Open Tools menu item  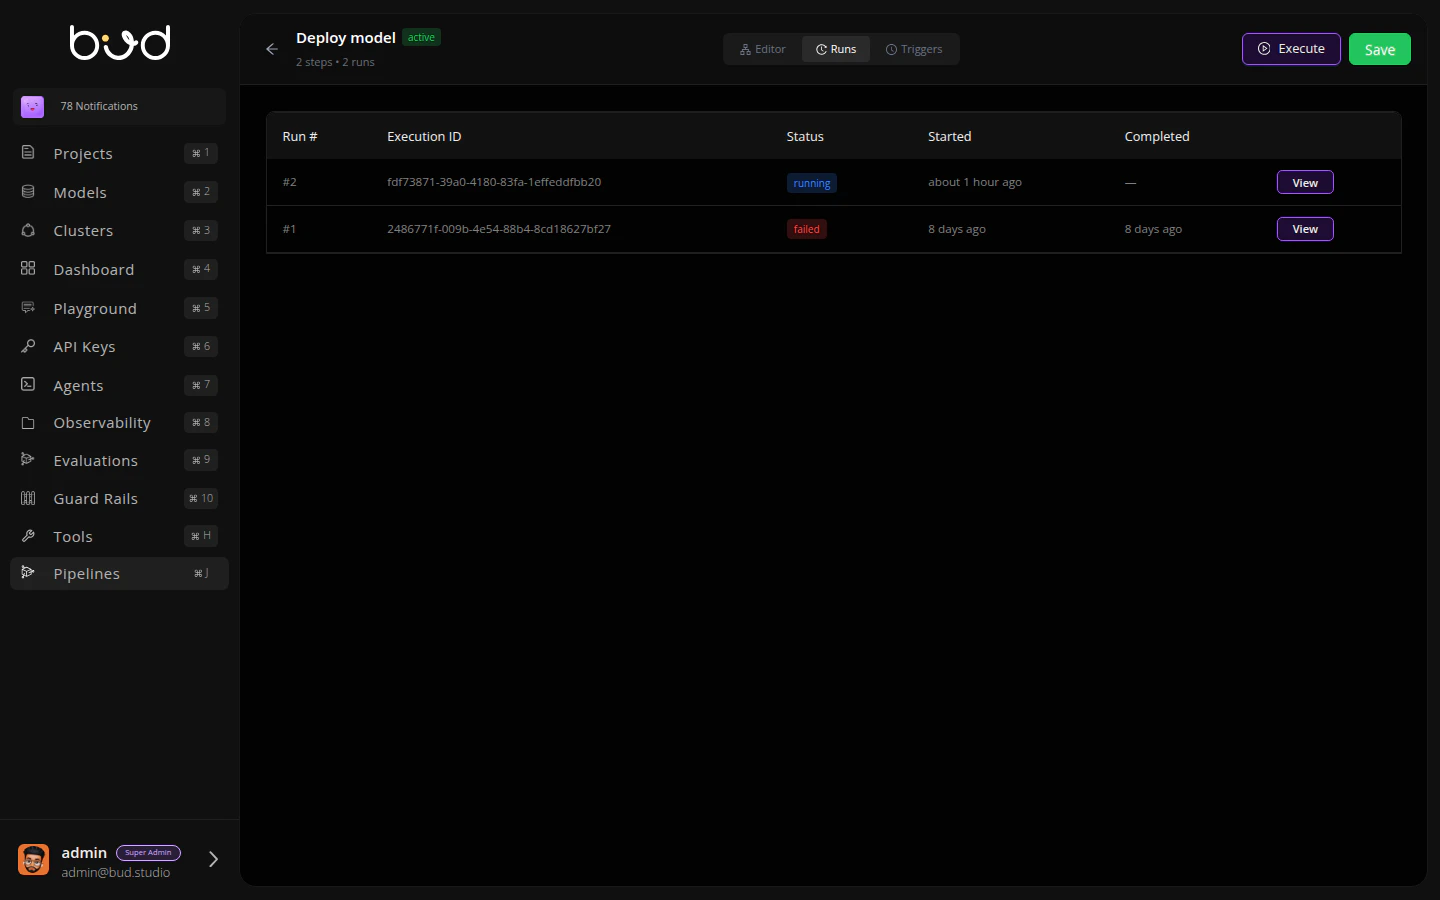click(x=119, y=536)
